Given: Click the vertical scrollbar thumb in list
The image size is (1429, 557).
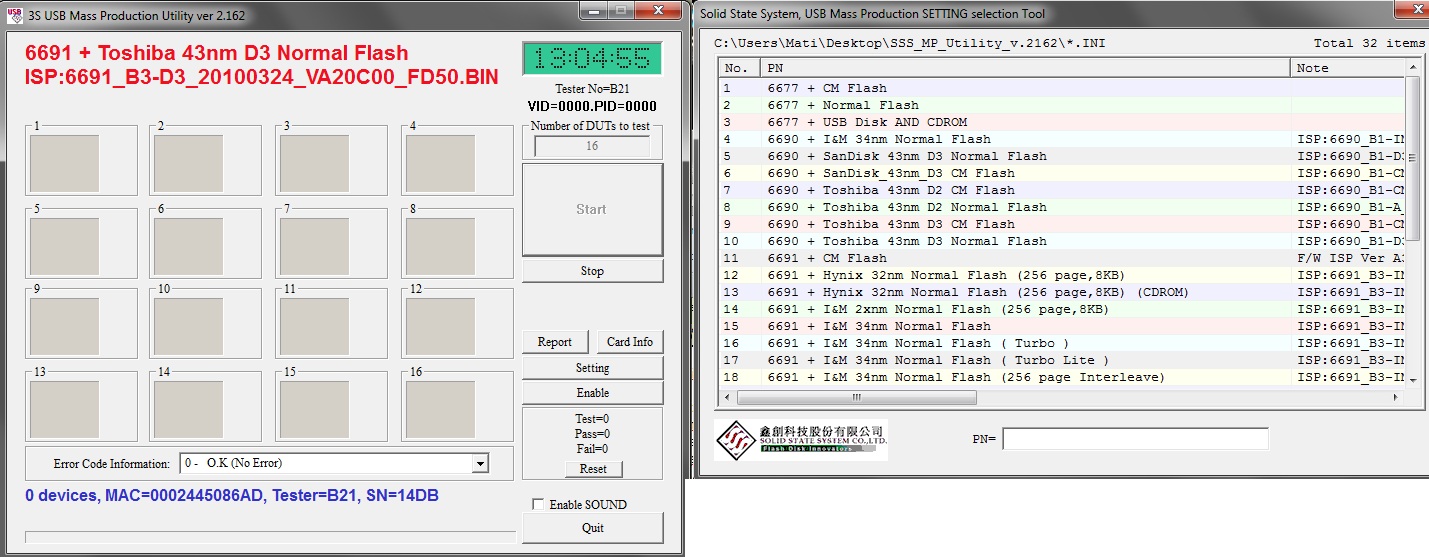Looking at the screenshot, I should 1414,159.
